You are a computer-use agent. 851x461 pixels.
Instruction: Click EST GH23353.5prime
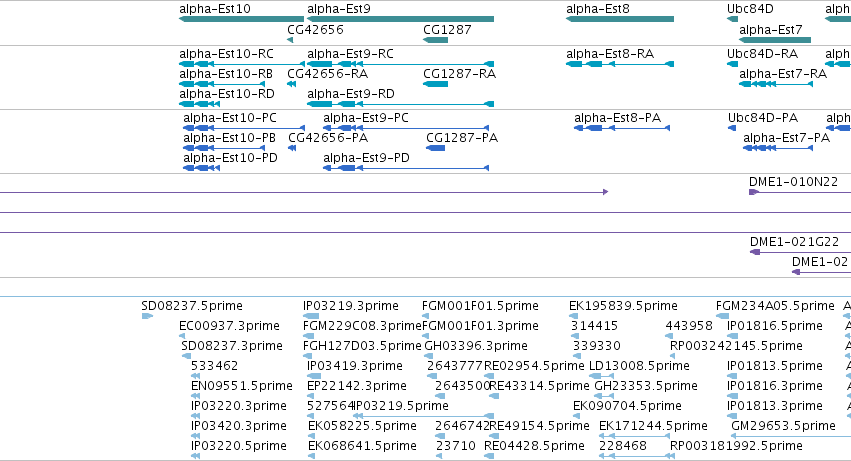click(646, 387)
